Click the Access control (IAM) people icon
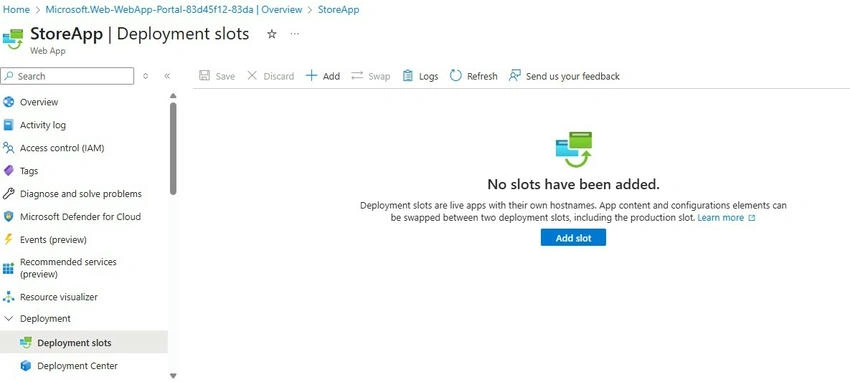 click(x=8, y=148)
